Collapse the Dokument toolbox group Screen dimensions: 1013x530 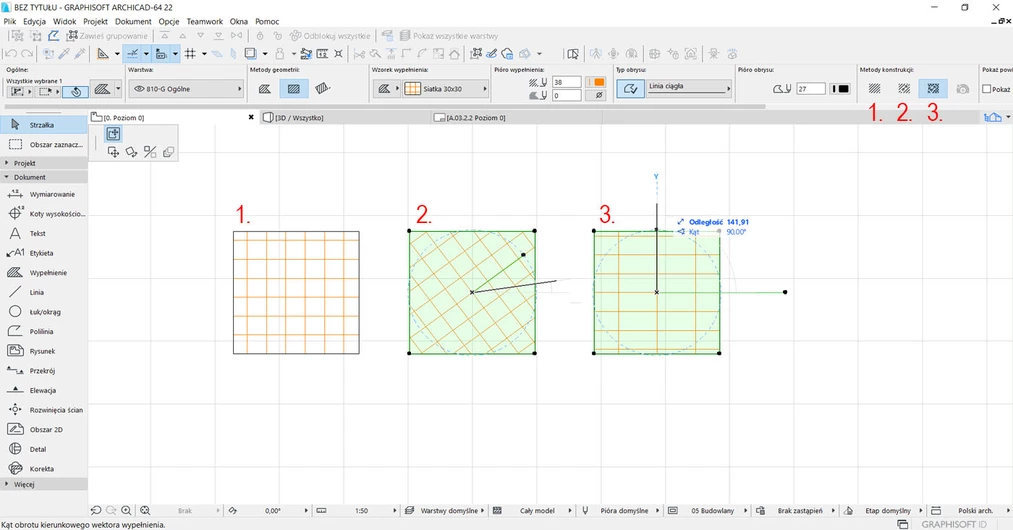pos(44,177)
